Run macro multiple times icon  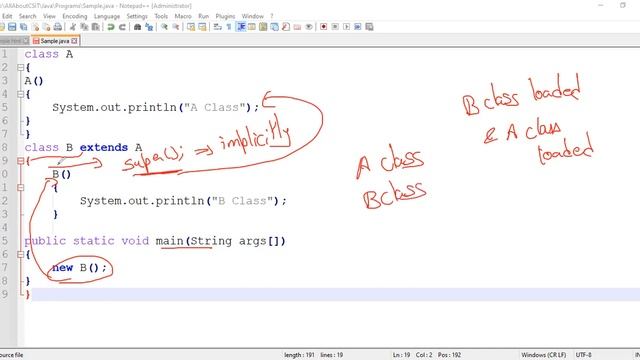tap(358, 27)
